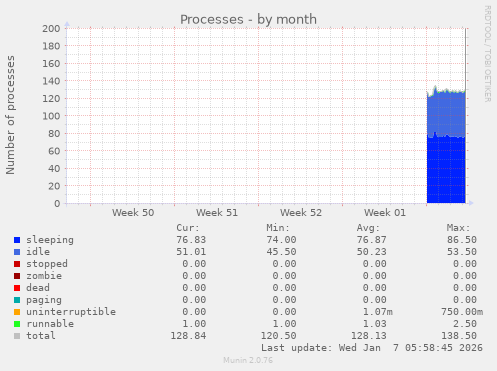Click sleeping average value 76.87
Image resolution: width=497 pixels, height=371 pixels.
tap(371, 240)
